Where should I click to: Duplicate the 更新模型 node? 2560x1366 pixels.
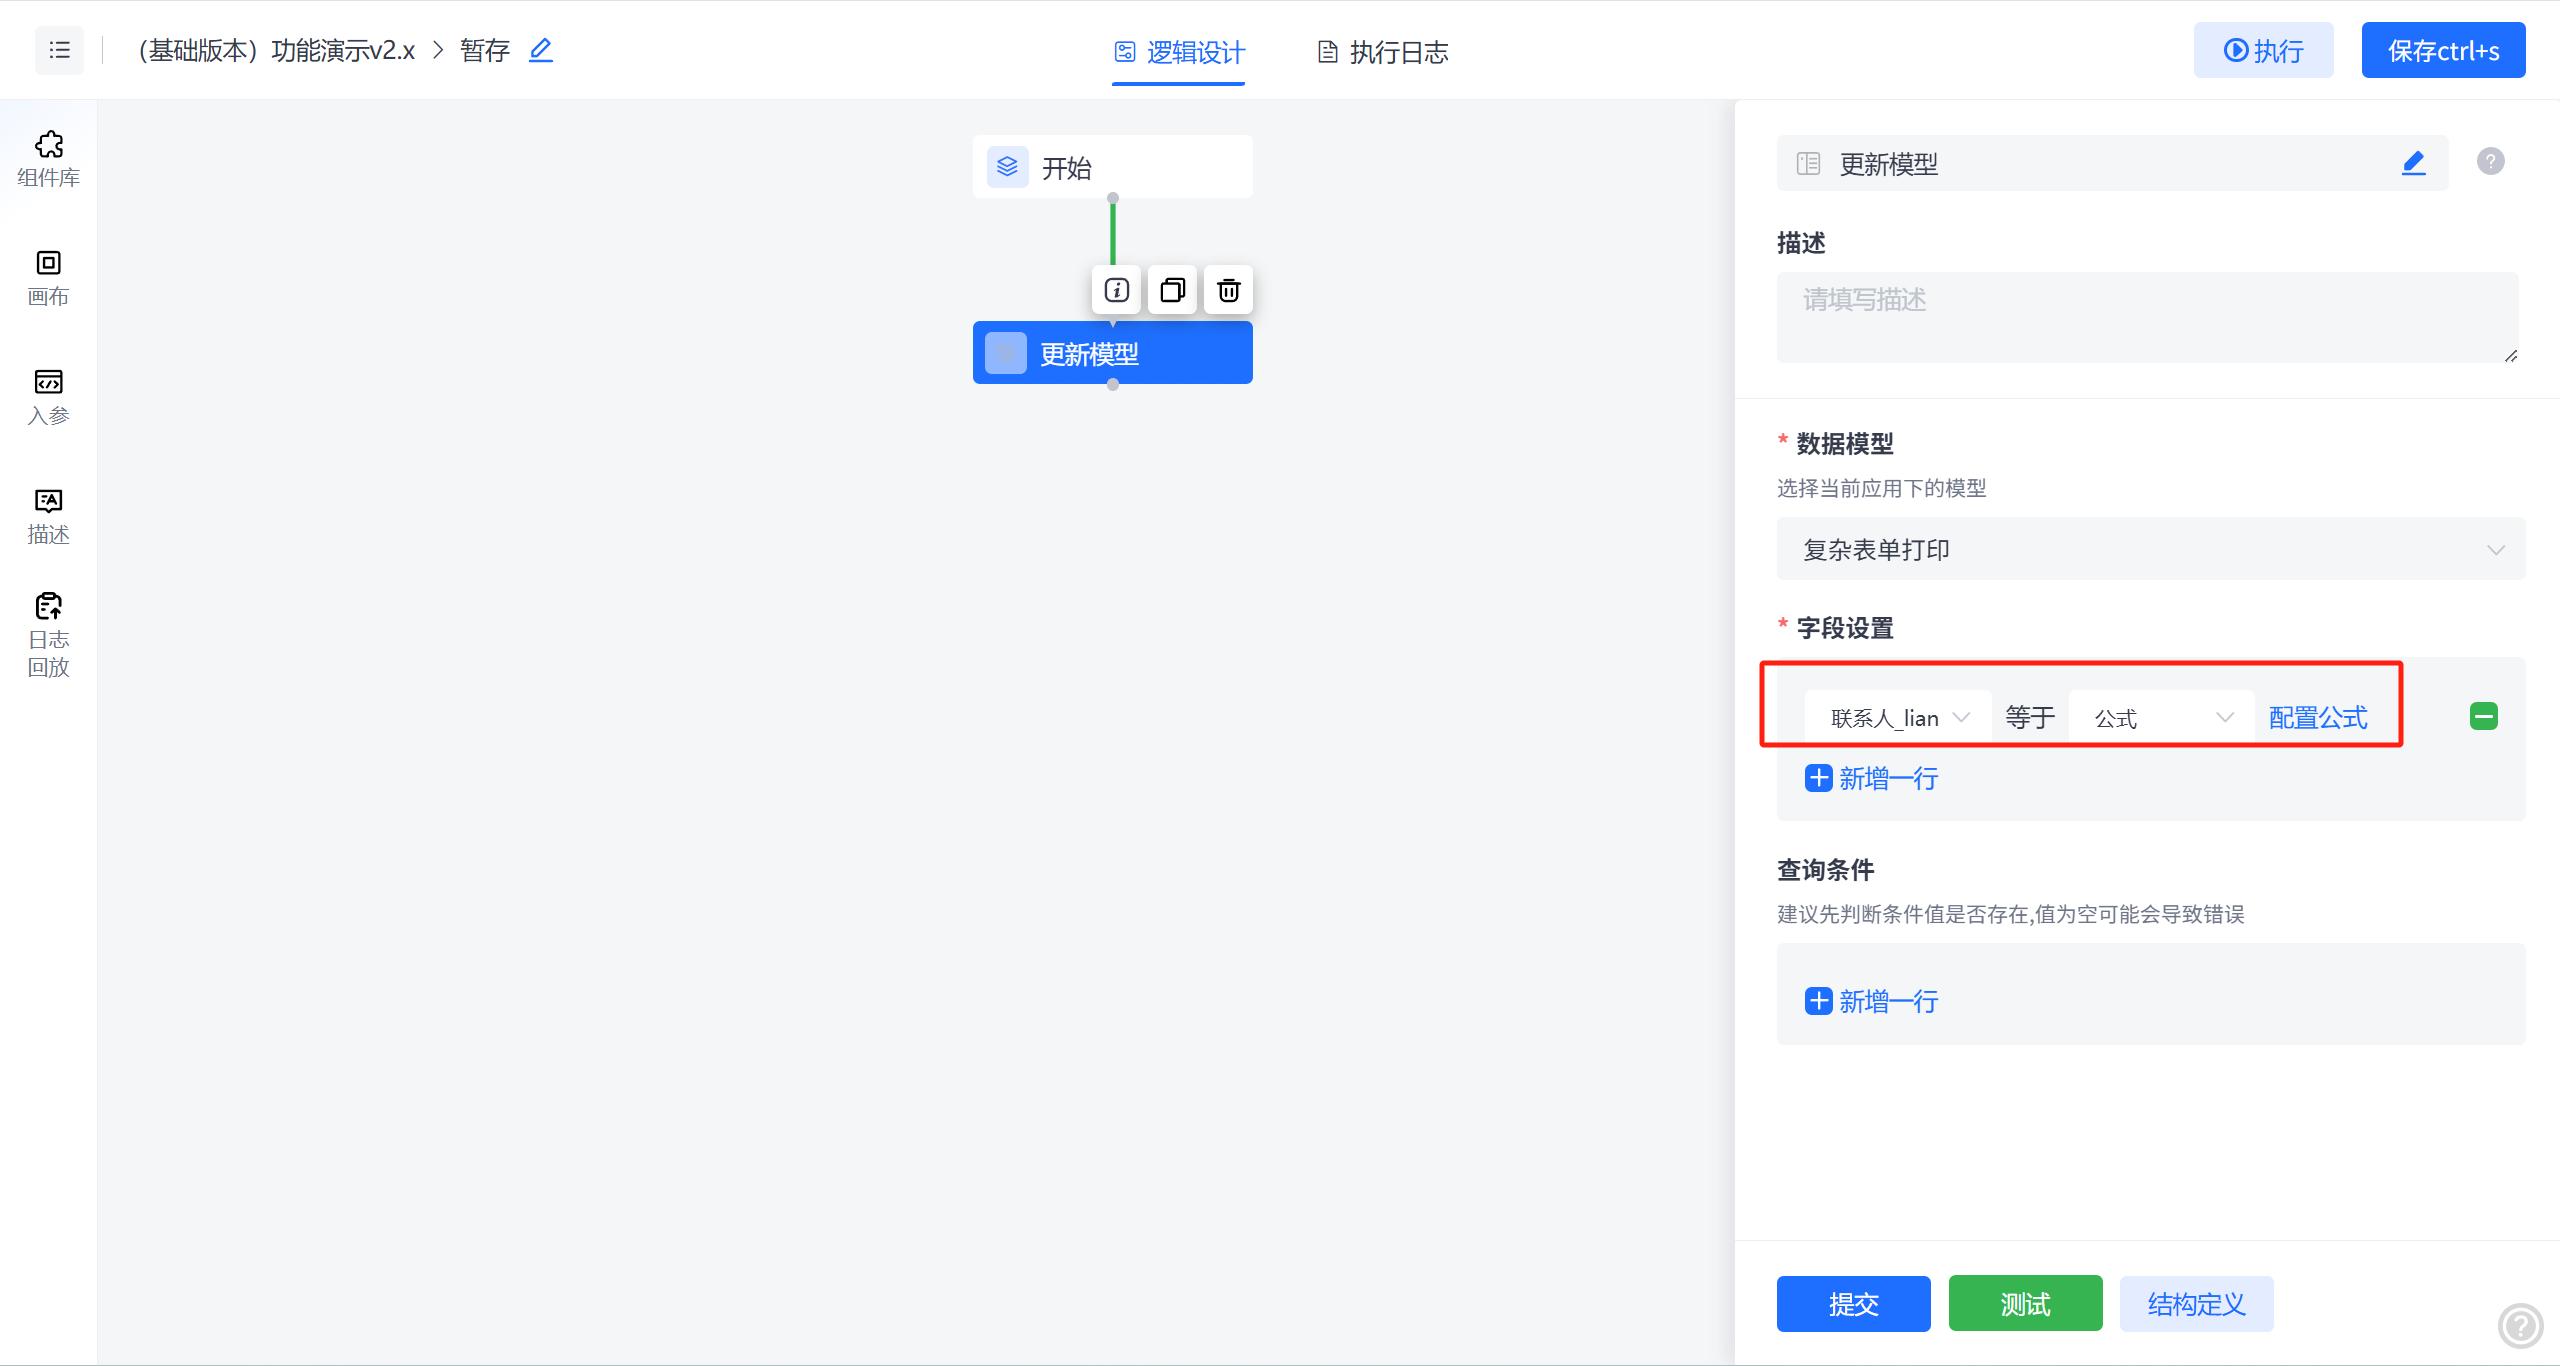(1171, 290)
